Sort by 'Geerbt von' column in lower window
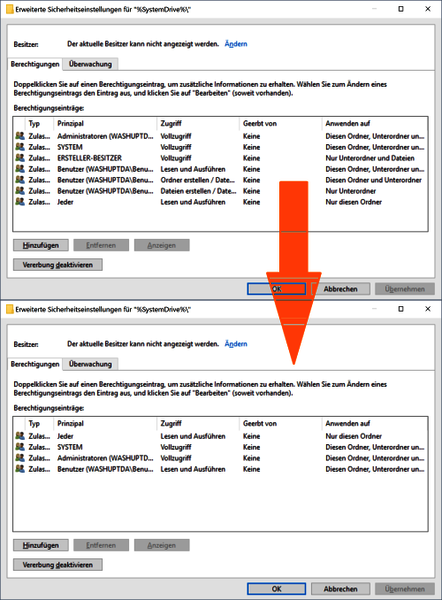The width and height of the screenshot is (442, 600). (x=281, y=424)
